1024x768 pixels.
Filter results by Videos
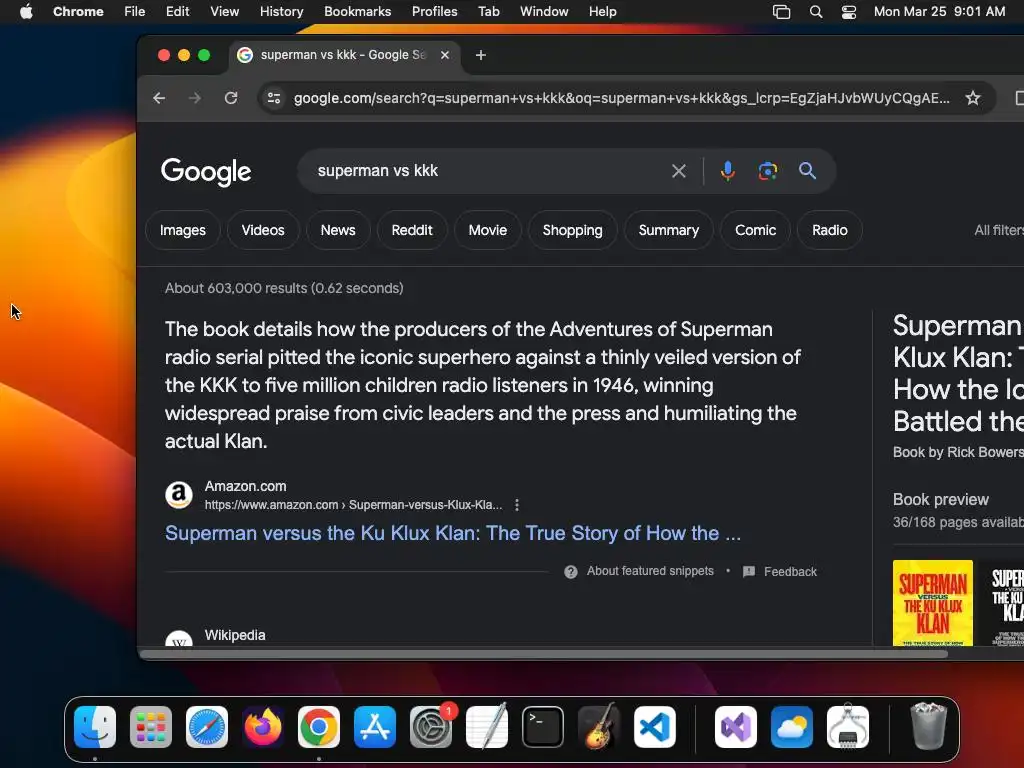coord(263,230)
